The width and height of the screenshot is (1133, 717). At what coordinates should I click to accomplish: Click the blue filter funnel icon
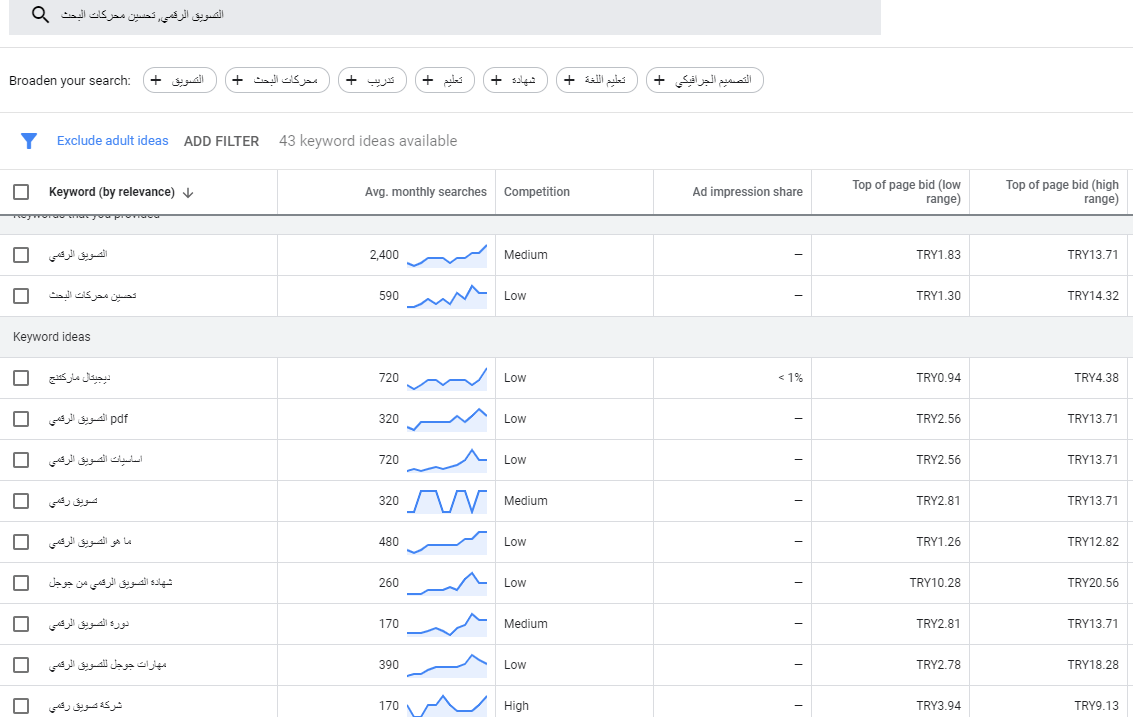29,141
